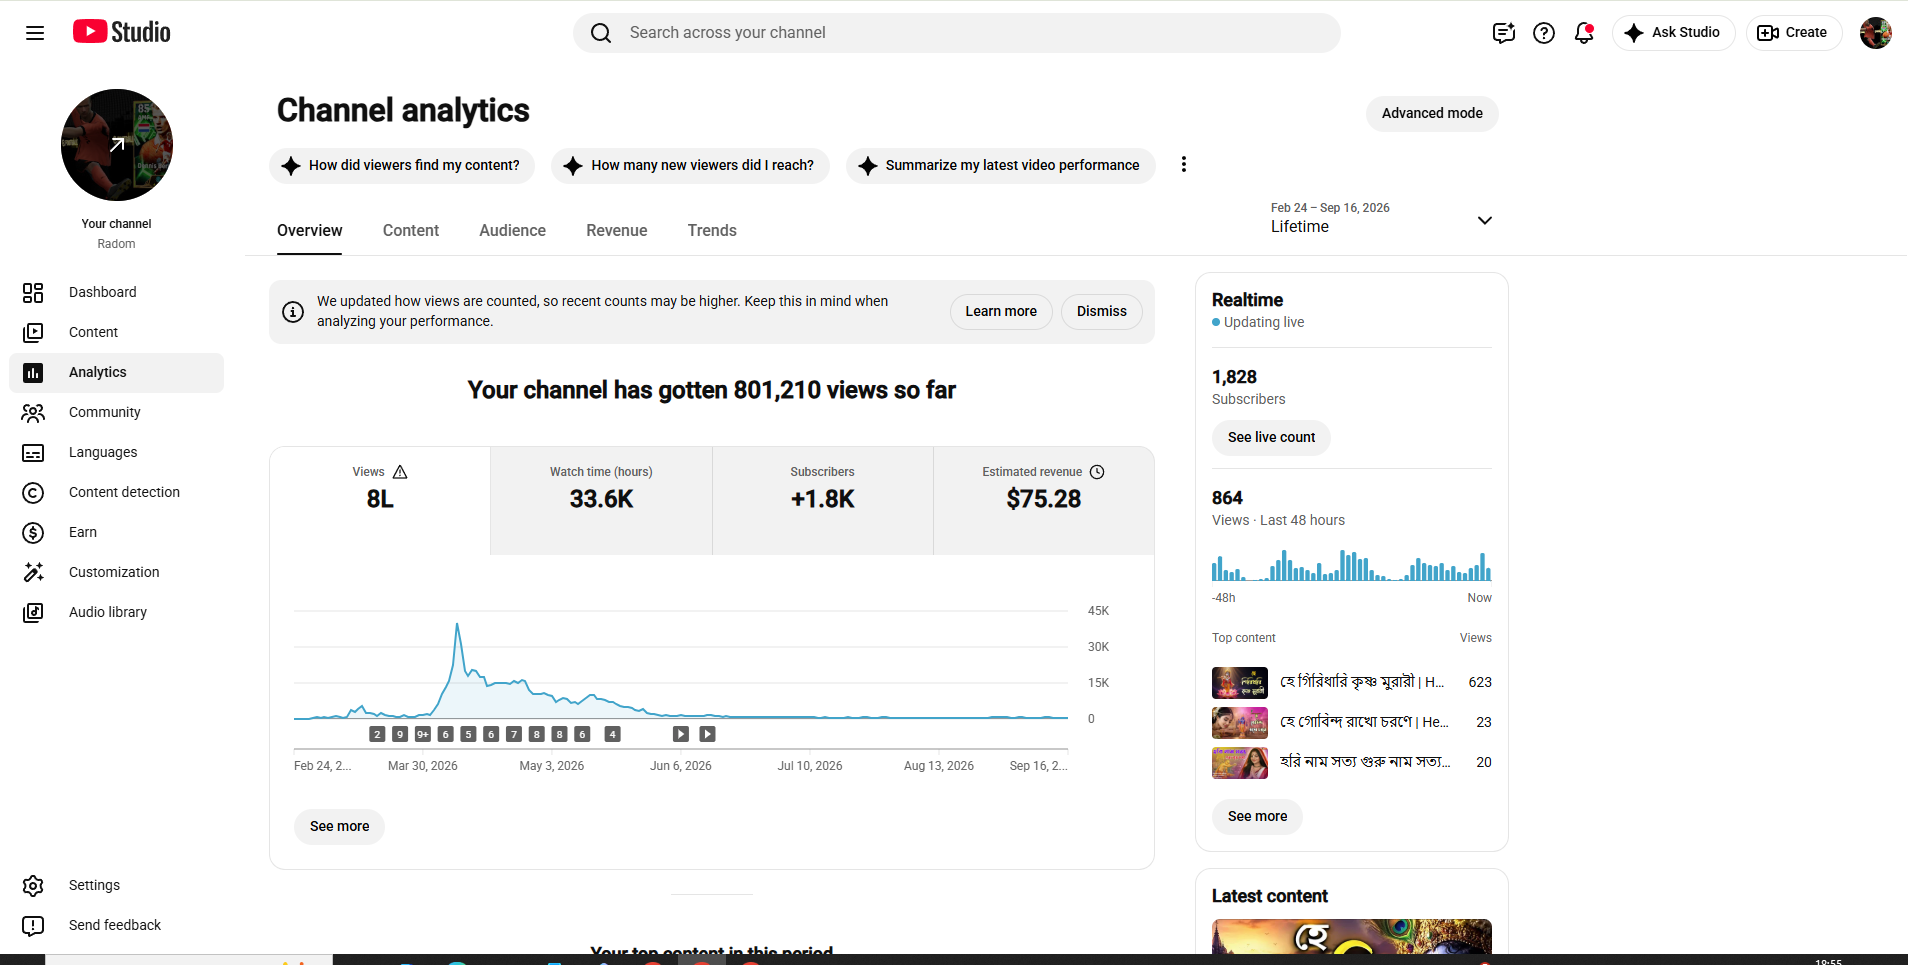Image resolution: width=1908 pixels, height=965 pixels.
Task: Open the Lifetime date range dropdown
Action: (1382, 218)
